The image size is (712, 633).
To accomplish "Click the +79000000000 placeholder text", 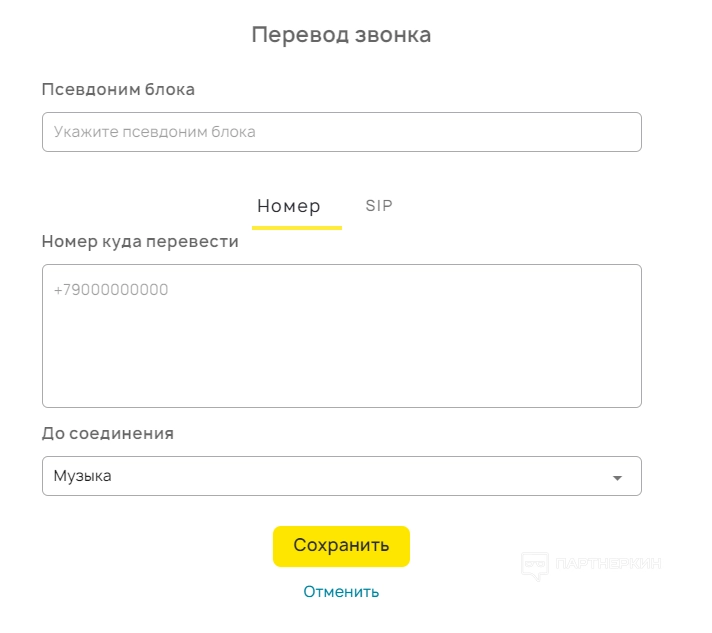I will (111, 290).
